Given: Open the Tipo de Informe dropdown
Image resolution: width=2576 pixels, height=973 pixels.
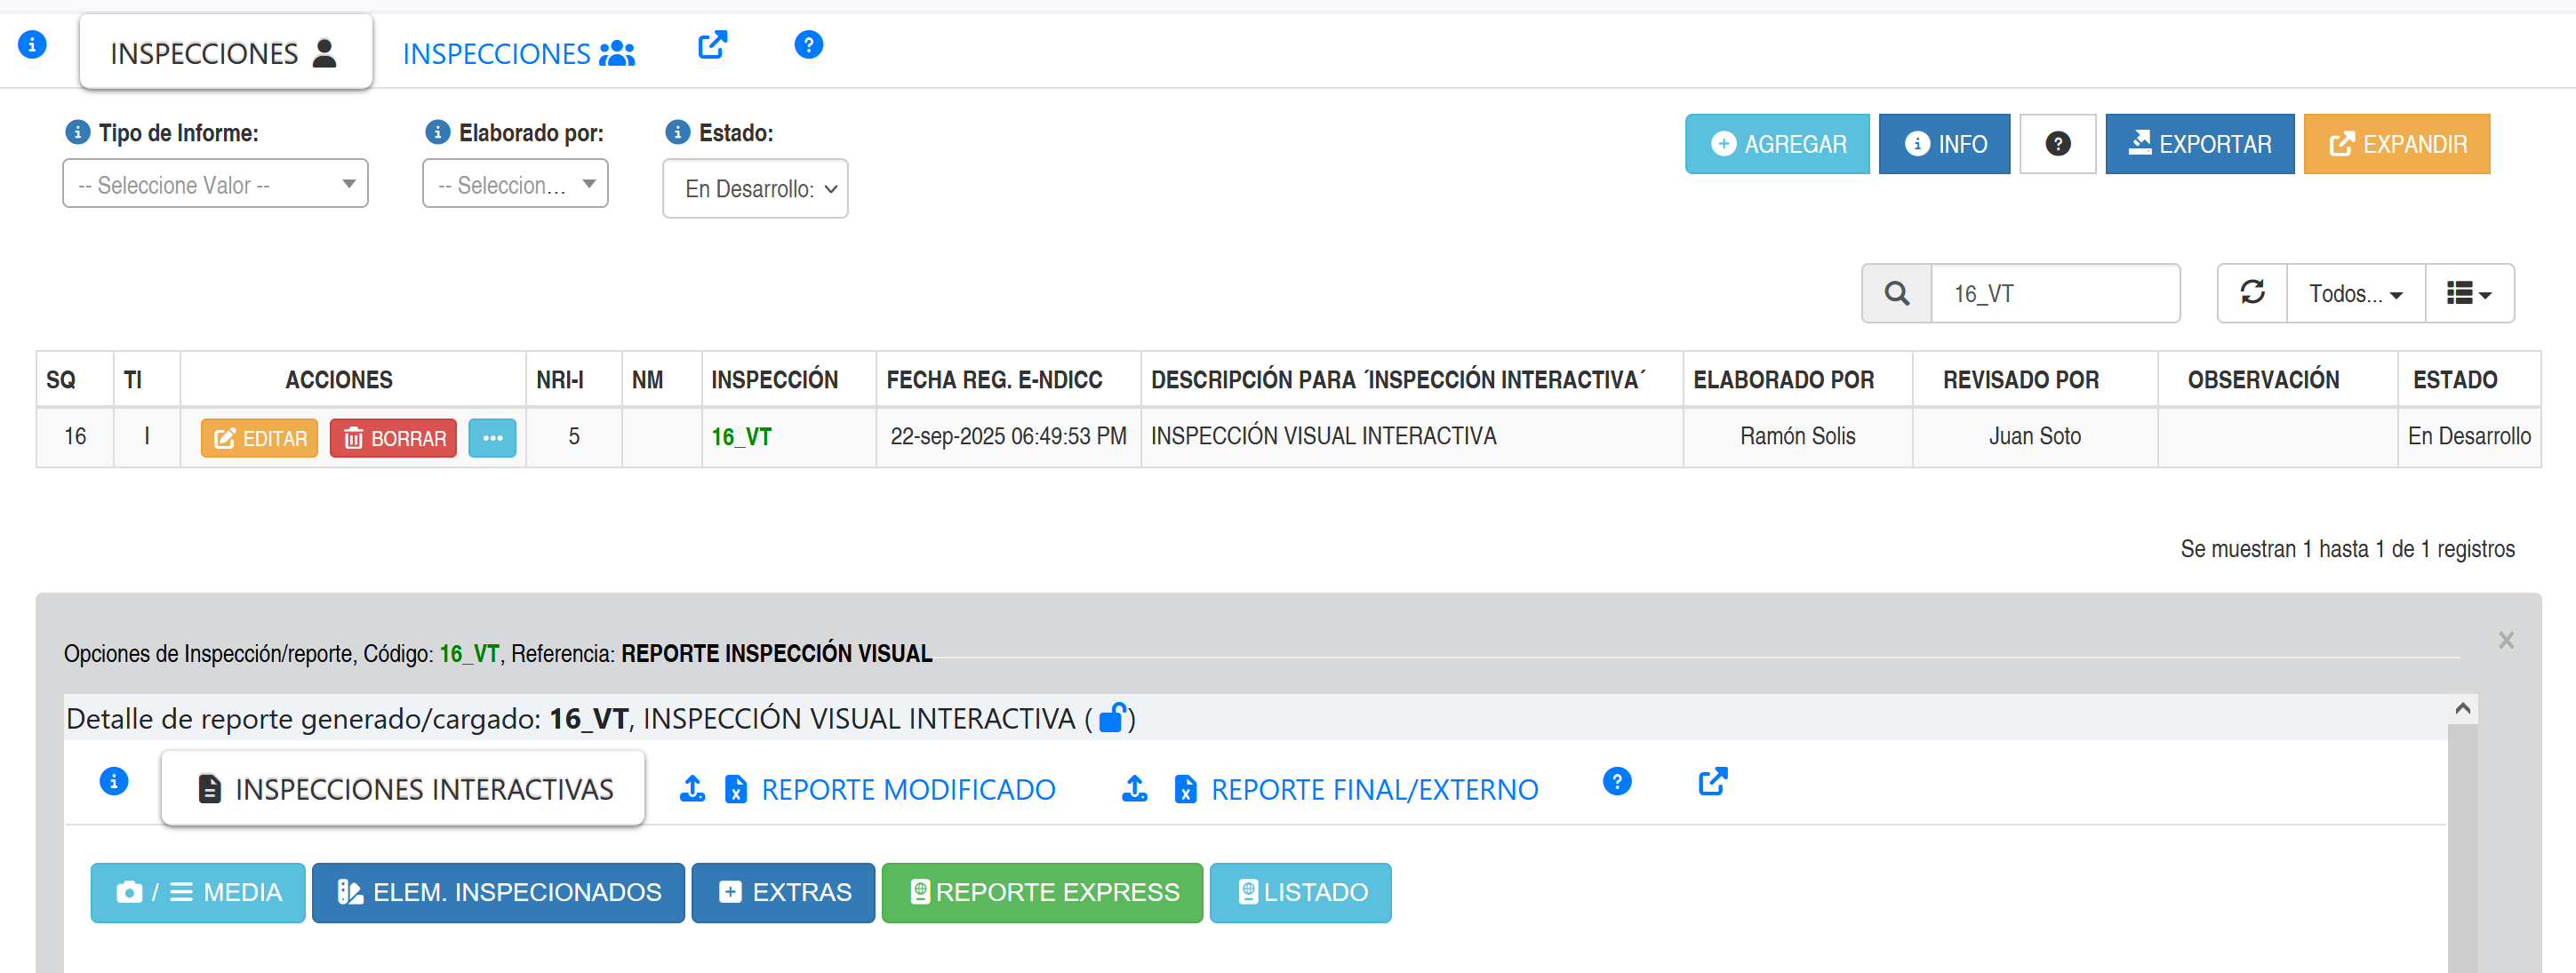Looking at the screenshot, I should [215, 184].
